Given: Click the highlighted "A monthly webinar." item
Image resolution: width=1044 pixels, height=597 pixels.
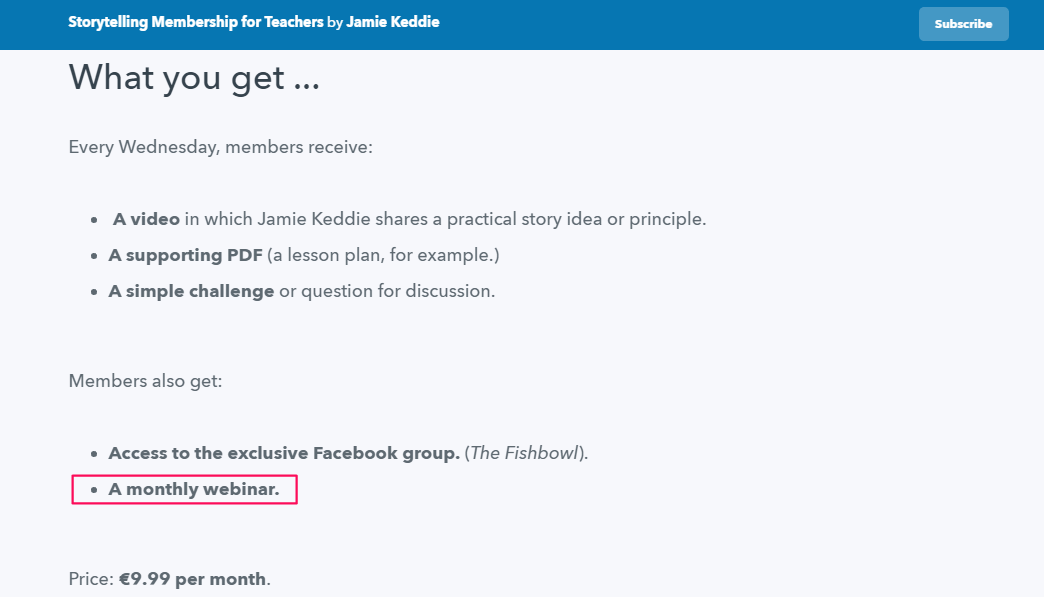Looking at the screenshot, I should click(184, 489).
